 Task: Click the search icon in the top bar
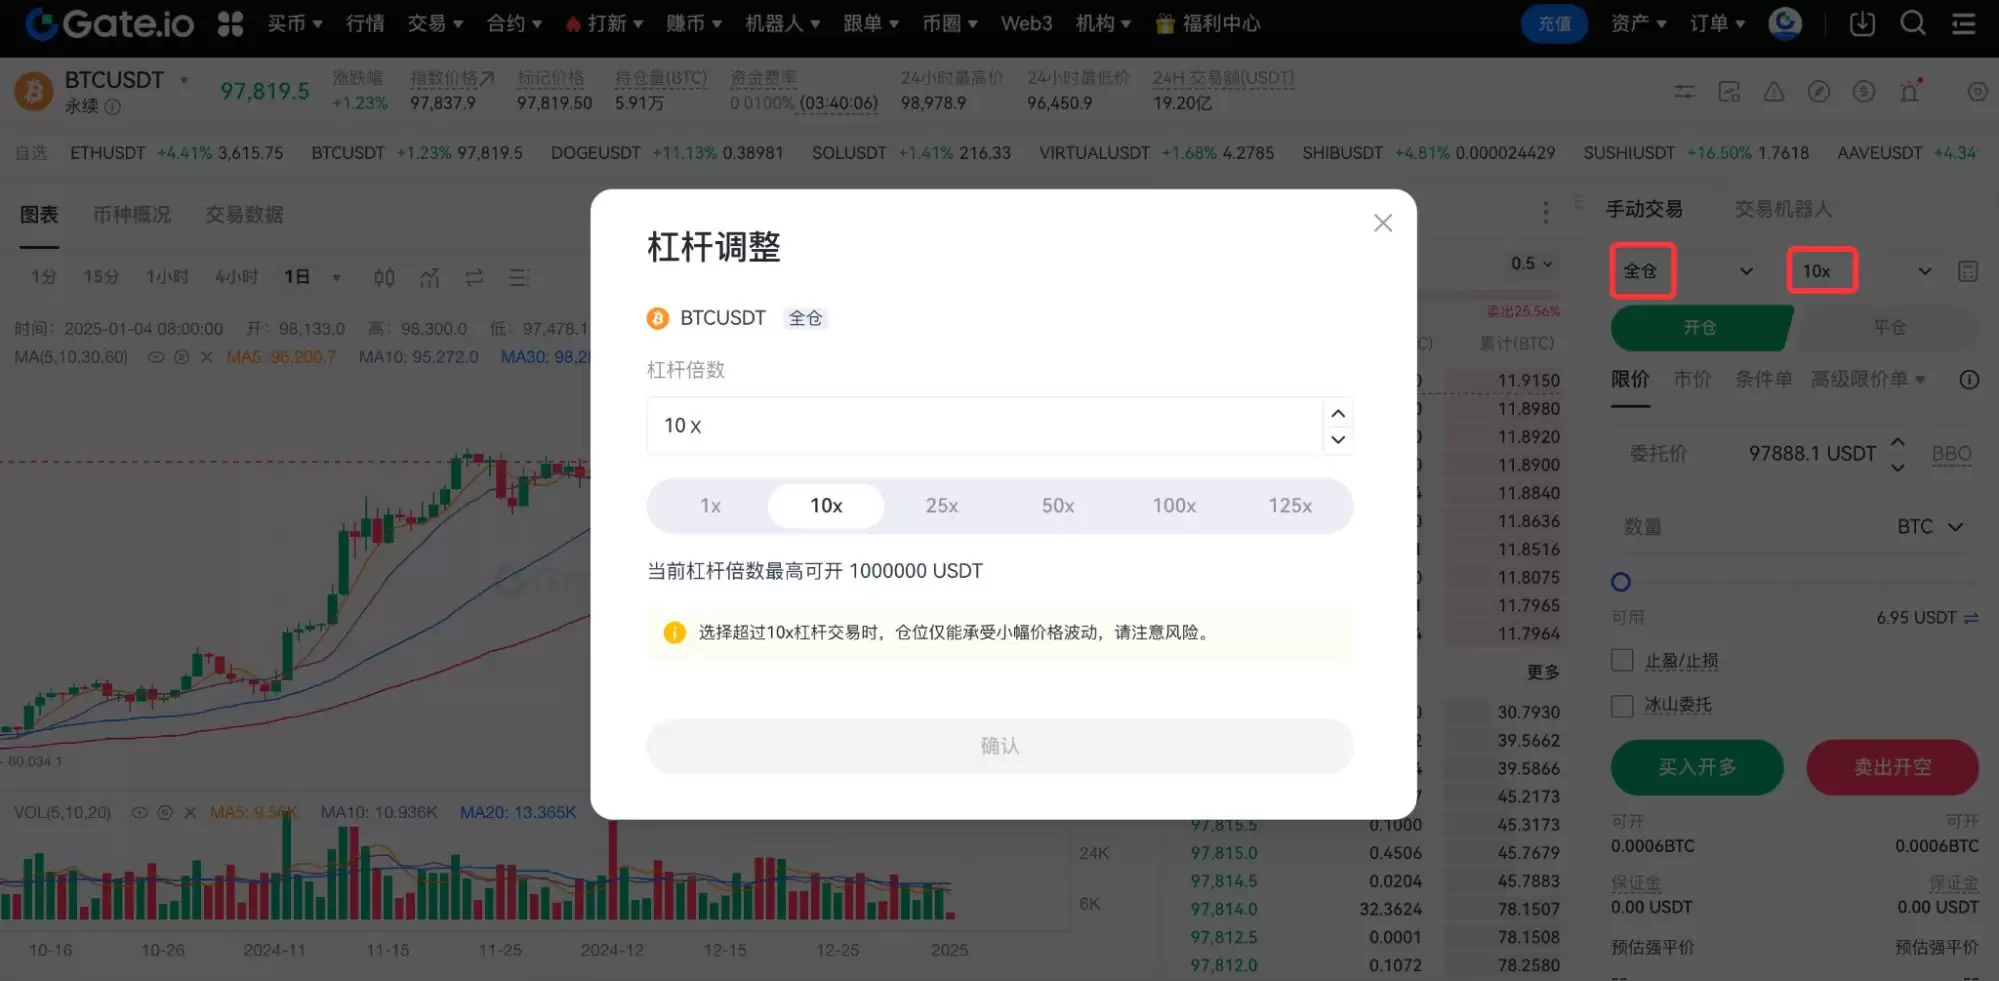pyautogui.click(x=1913, y=23)
